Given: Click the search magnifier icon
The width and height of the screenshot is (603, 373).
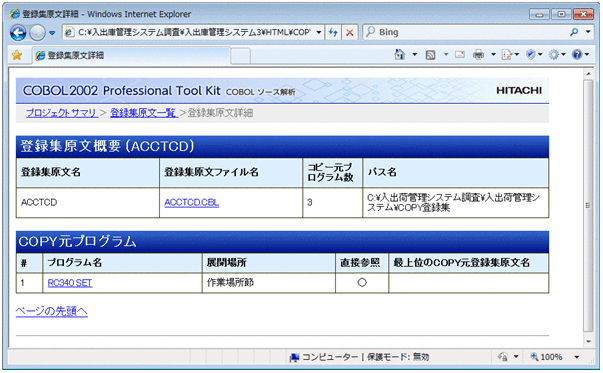Looking at the screenshot, I should (x=574, y=32).
